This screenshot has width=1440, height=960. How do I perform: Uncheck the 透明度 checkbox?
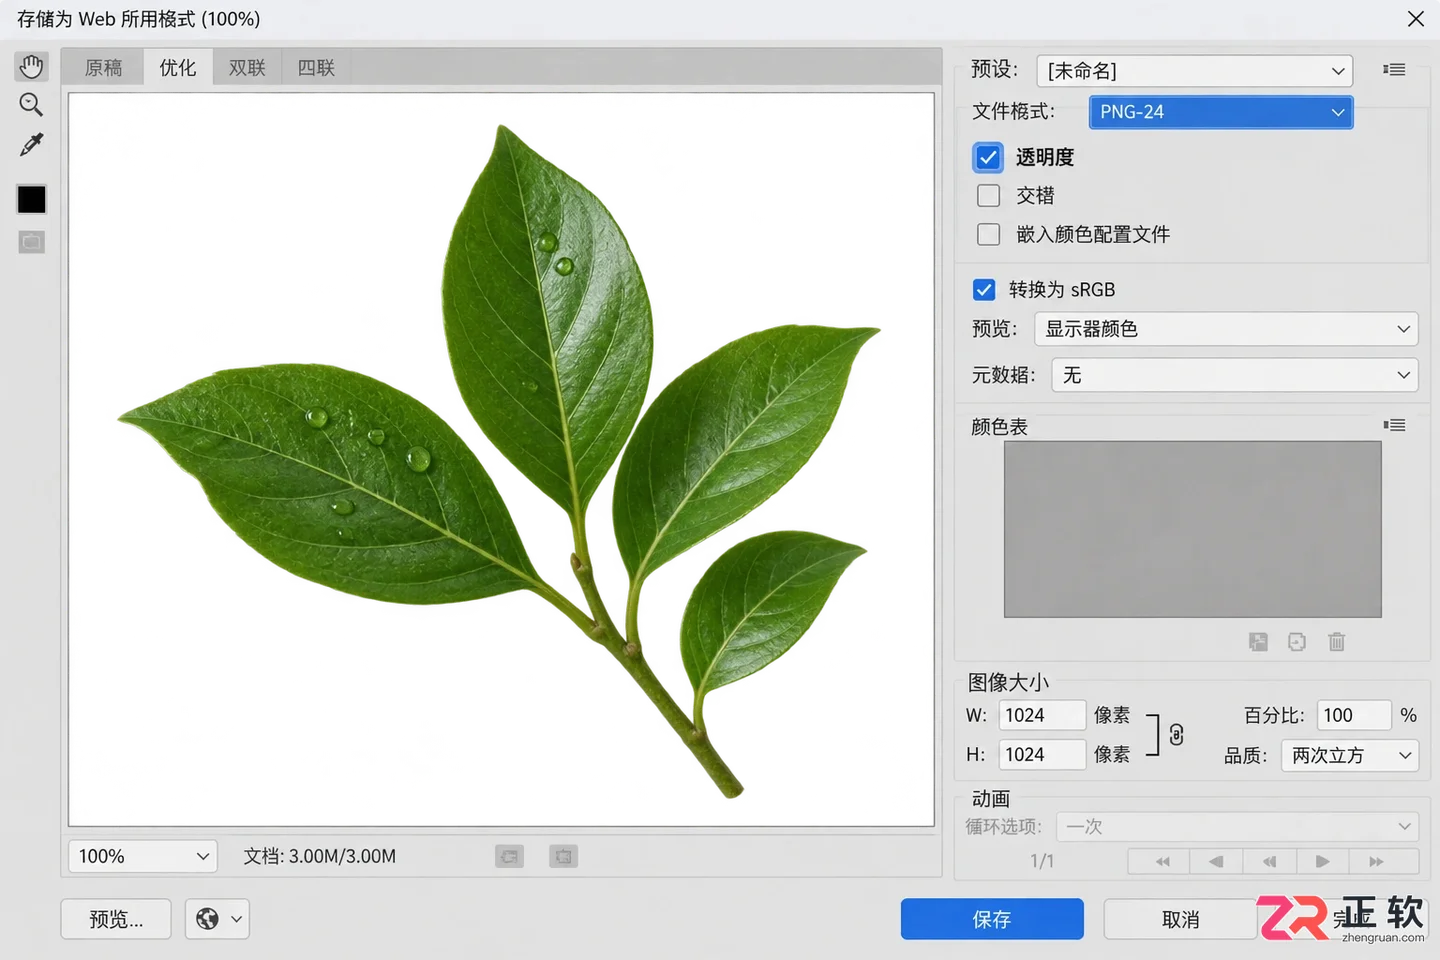(x=988, y=157)
